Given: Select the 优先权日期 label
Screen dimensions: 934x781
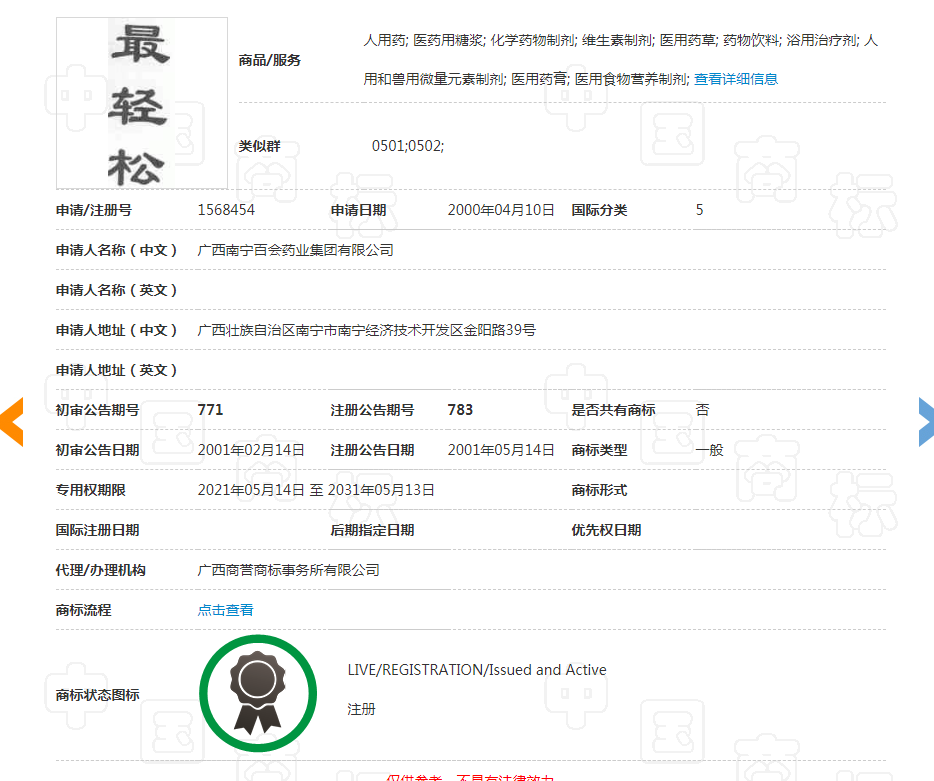Looking at the screenshot, I should click(606, 530).
